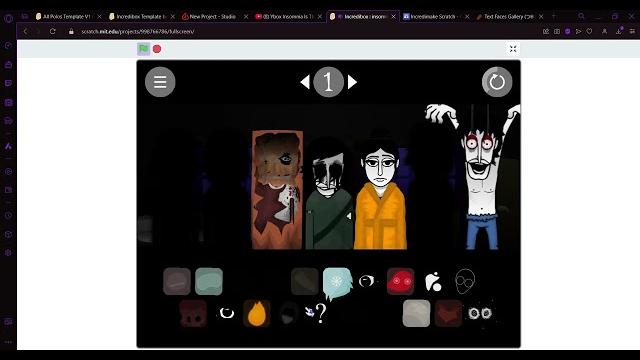The width and height of the screenshot is (640, 360).
Task: Select the two gear-eyes sound icon
Action: 480,313
